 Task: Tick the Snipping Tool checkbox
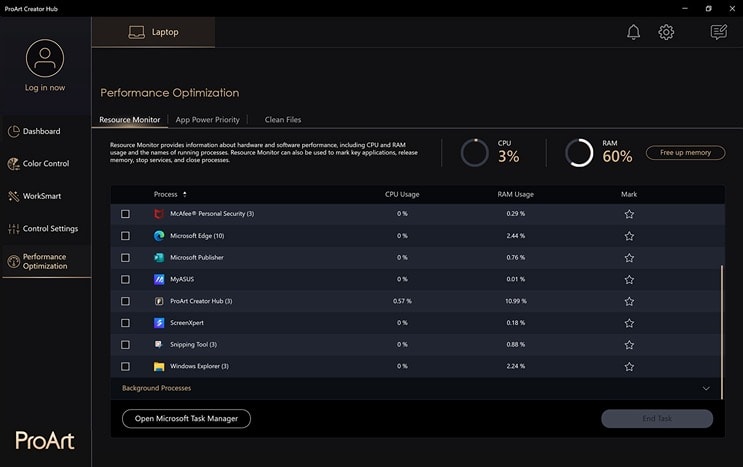(125, 345)
